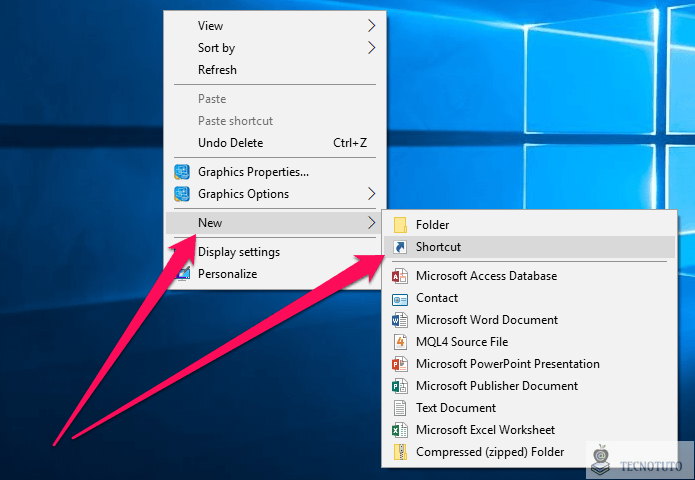The height and width of the screenshot is (480, 695).
Task: Click the Publisher Document icon
Action: [400, 386]
